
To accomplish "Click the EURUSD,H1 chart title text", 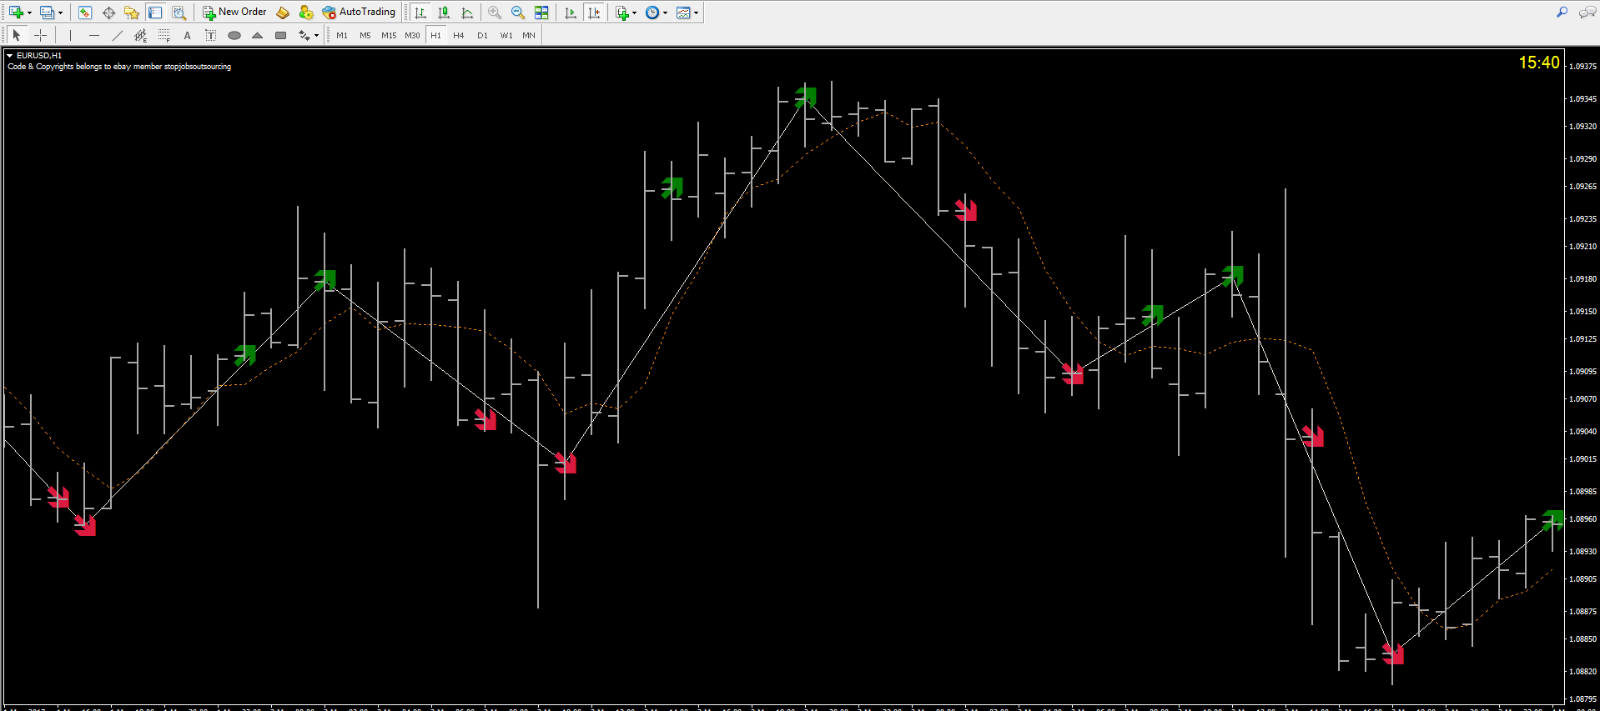I will point(39,56).
